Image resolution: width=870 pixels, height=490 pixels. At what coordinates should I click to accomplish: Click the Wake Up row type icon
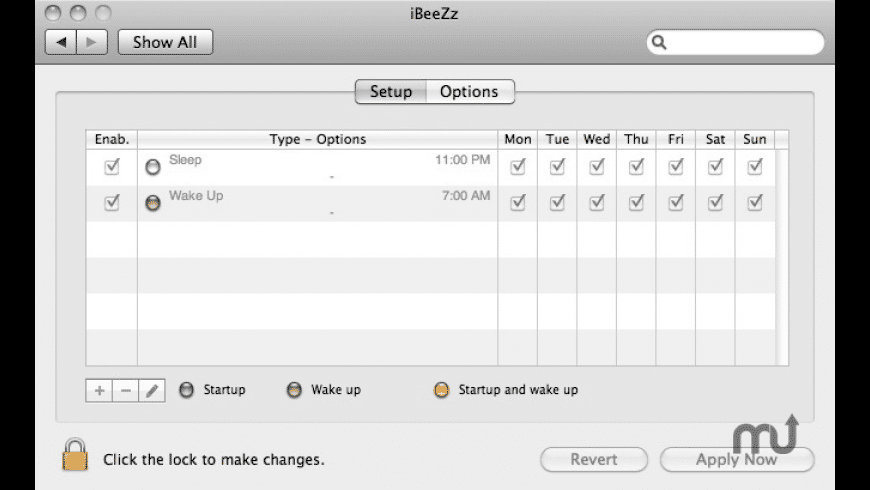pyautogui.click(x=153, y=202)
